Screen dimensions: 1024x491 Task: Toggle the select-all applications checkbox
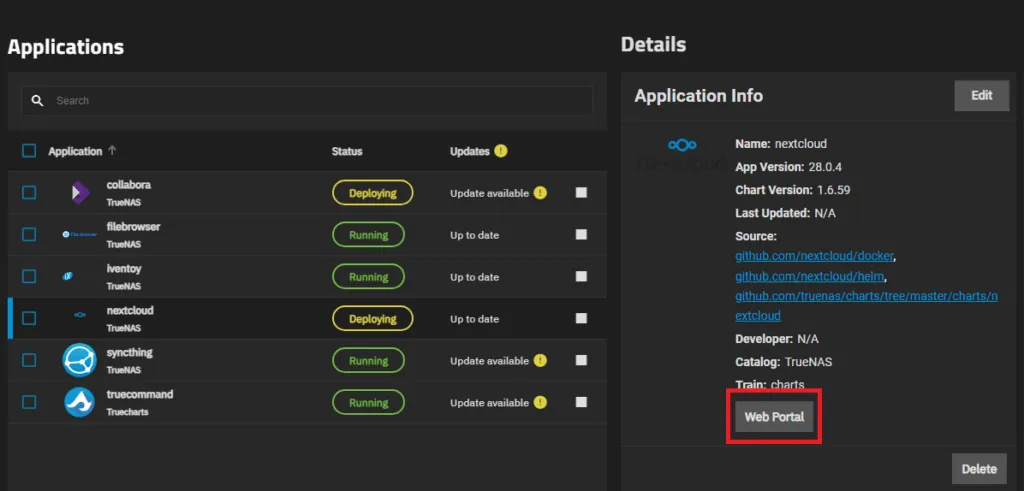[29, 151]
